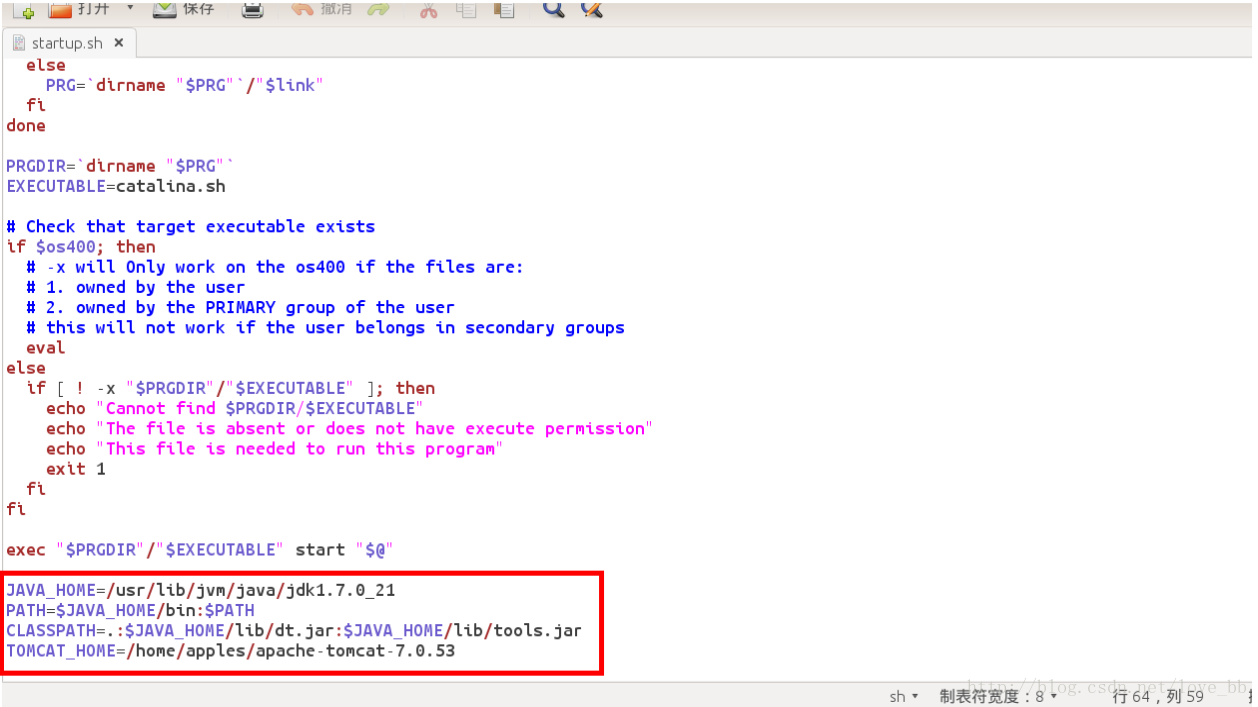Viewport: 1258px width, 707px height.
Task: Click the '# -x will Only work on the os400' comment
Action: [275, 266]
